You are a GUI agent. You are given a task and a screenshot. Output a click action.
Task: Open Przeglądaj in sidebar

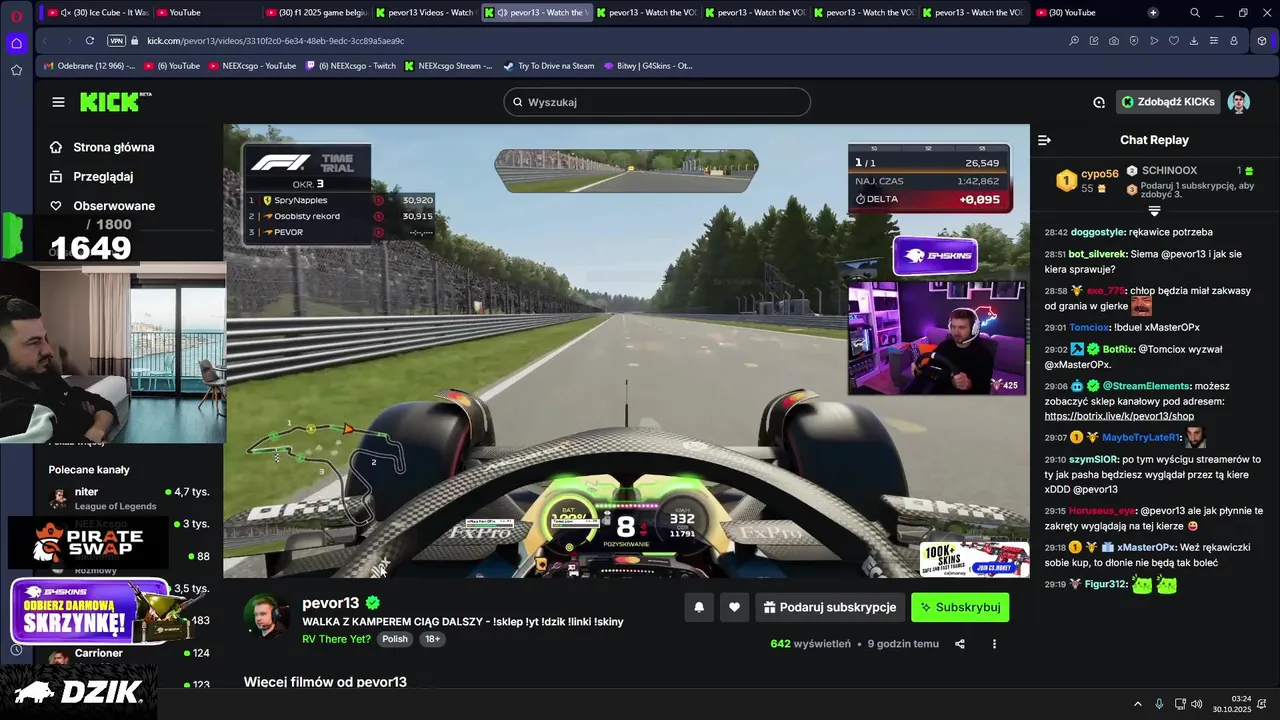[x=91, y=176]
